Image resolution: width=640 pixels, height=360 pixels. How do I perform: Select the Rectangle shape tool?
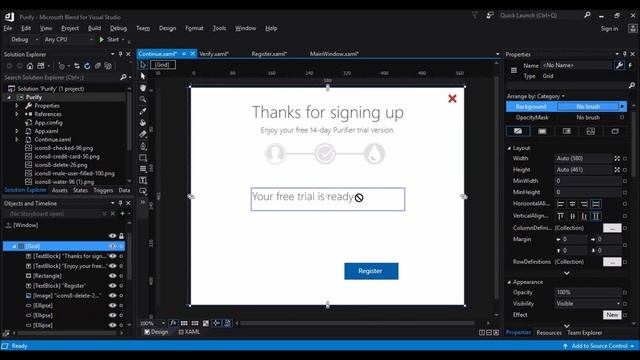[143, 158]
